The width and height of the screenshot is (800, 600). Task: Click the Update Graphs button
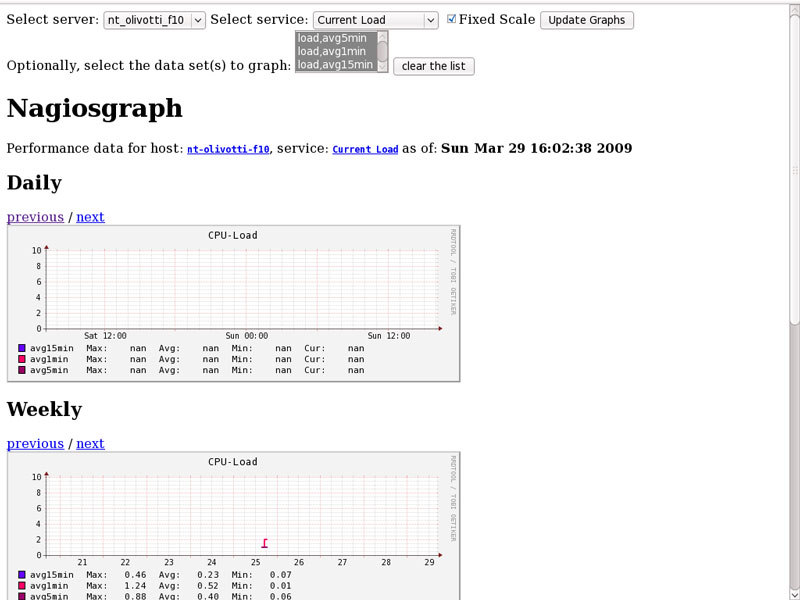coord(587,20)
